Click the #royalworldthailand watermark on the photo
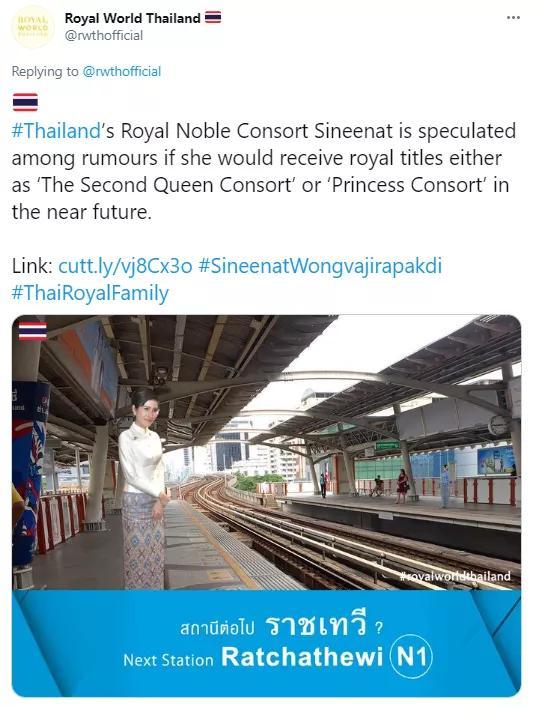The width and height of the screenshot is (533, 709). click(455, 576)
